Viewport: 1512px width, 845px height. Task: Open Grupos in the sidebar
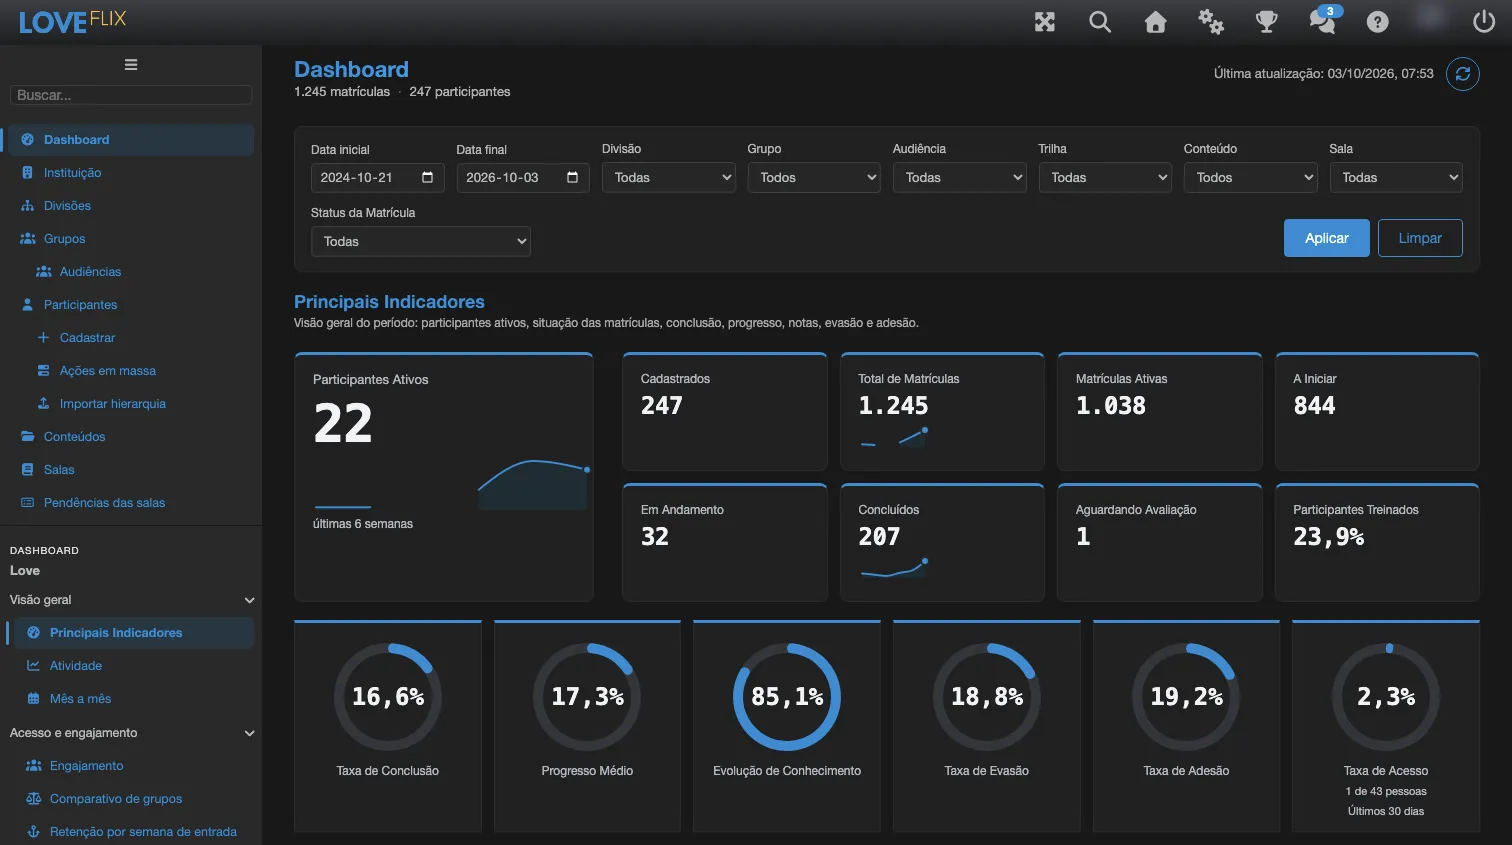tap(130, 239)
